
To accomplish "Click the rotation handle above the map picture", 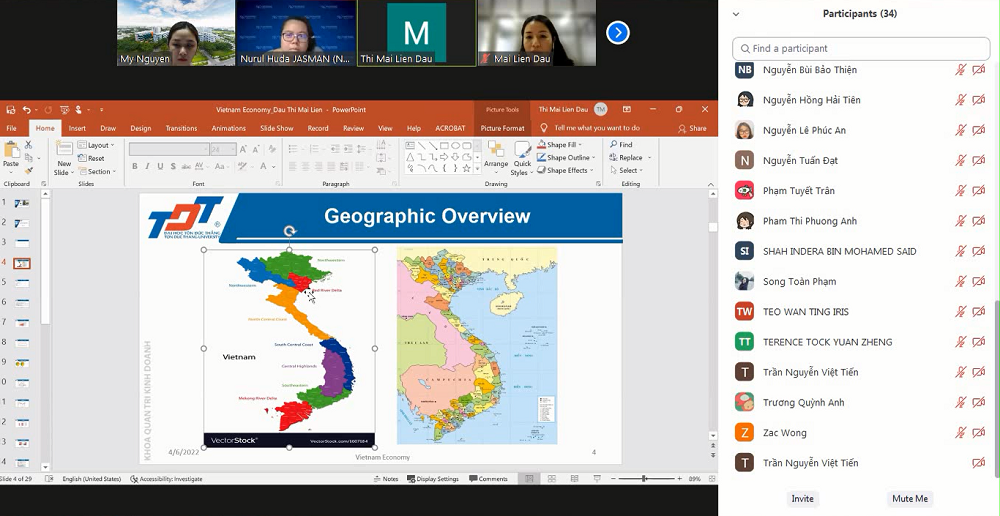I will point(290,231).
